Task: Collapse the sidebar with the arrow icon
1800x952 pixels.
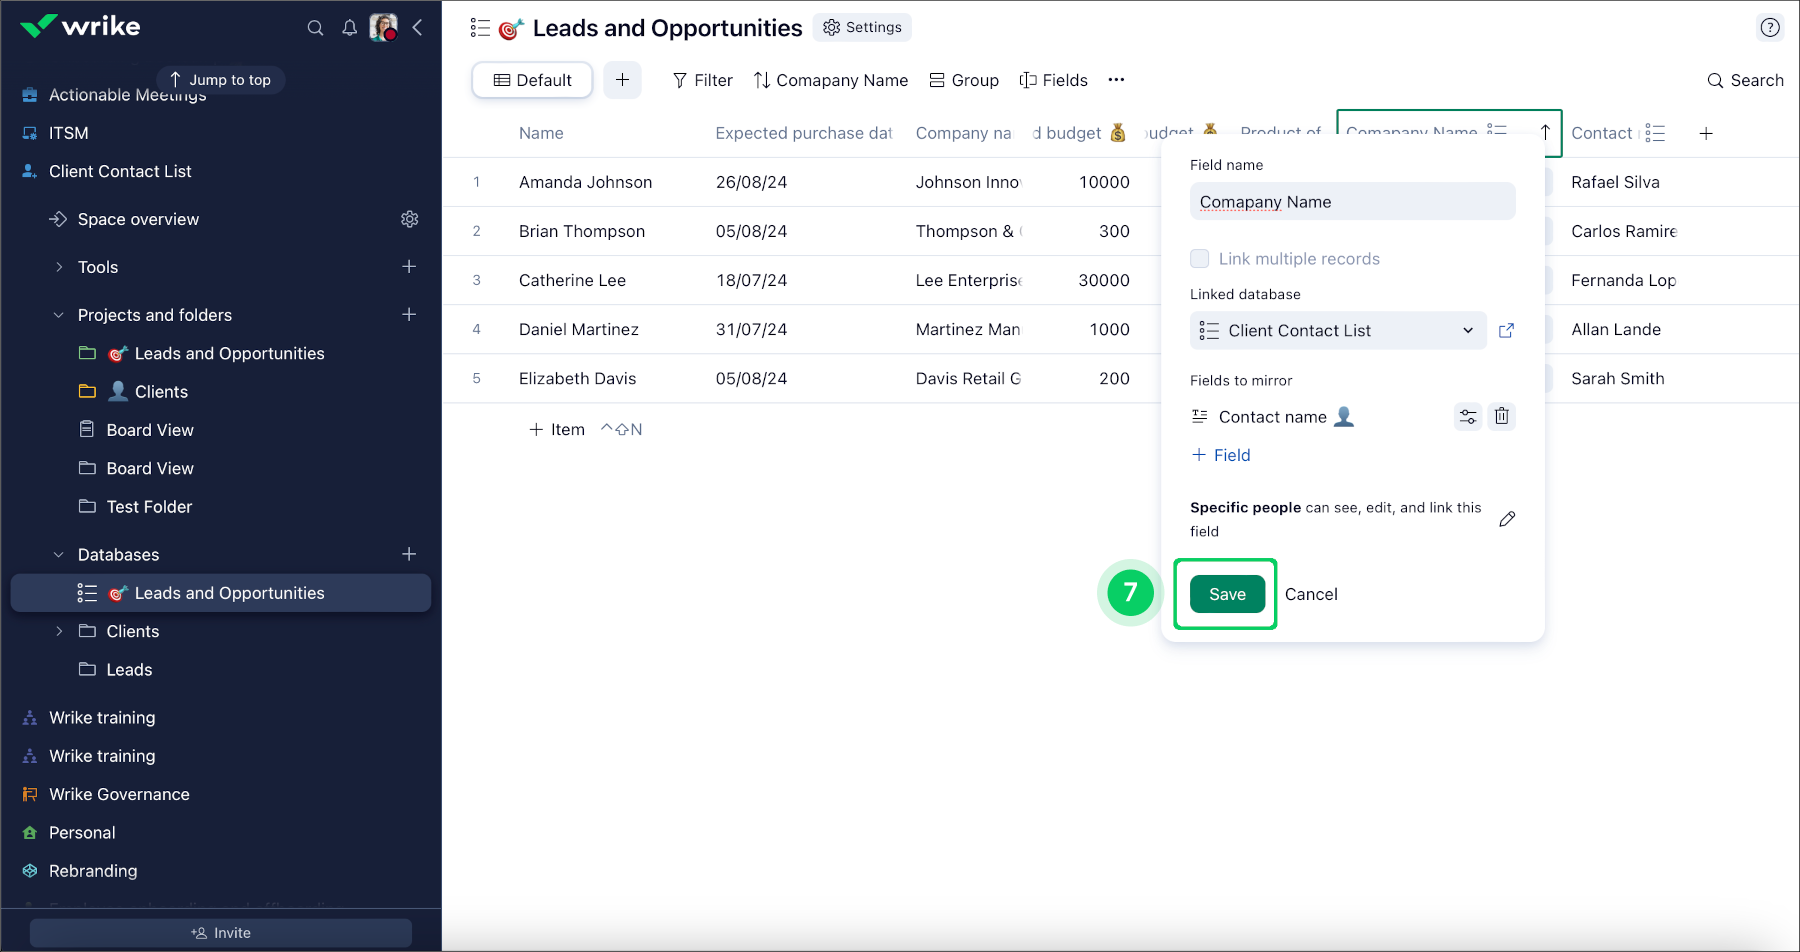Action: (x=418, y=28)
